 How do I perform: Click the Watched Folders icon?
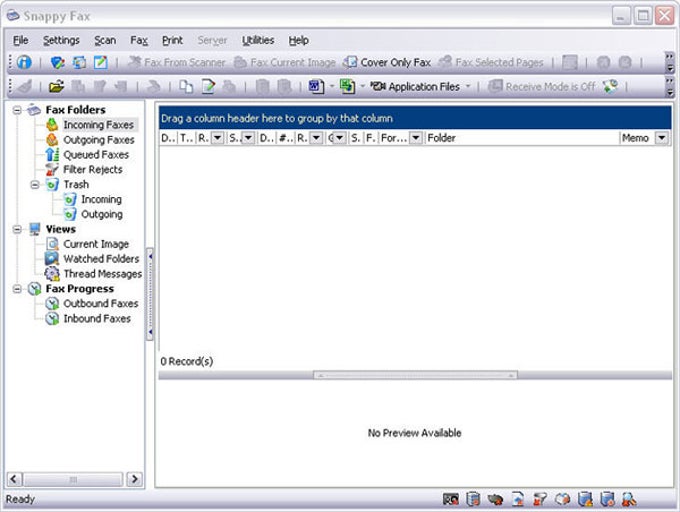click(x=52, y=259)
